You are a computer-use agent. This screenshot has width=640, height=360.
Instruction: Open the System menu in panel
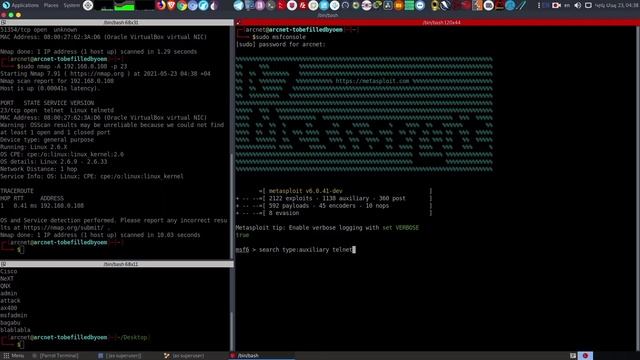(x=71, y=5)
